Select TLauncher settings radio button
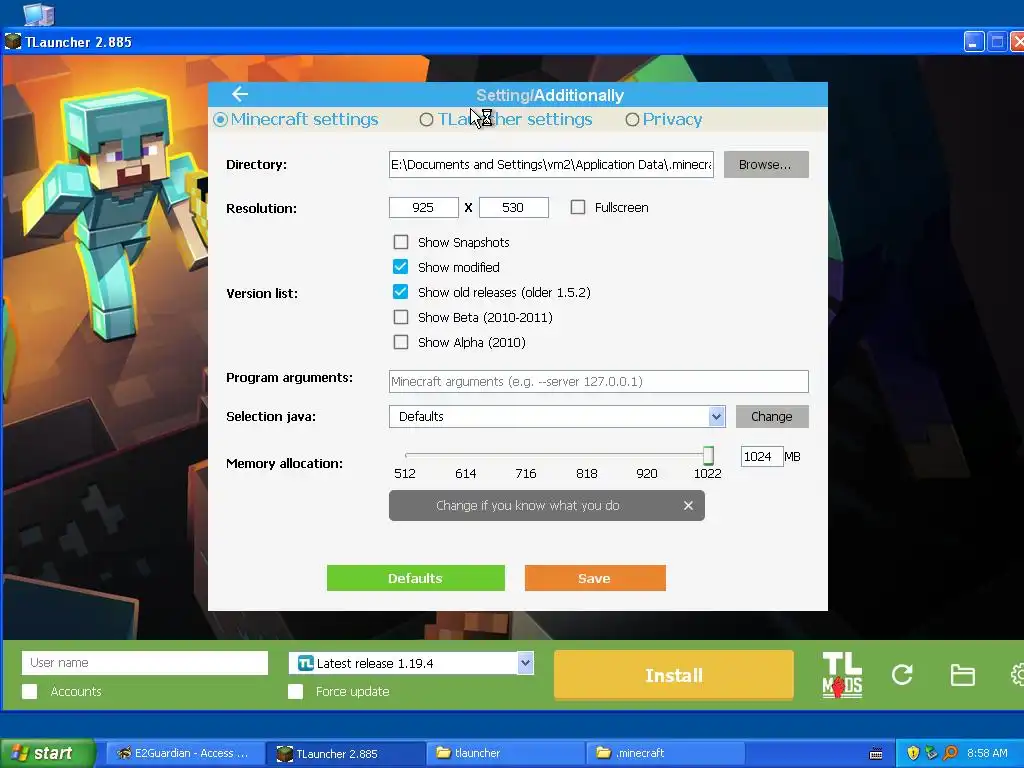Image resolution: width=1024 pixels, height=768 pixels. [426, 120]
